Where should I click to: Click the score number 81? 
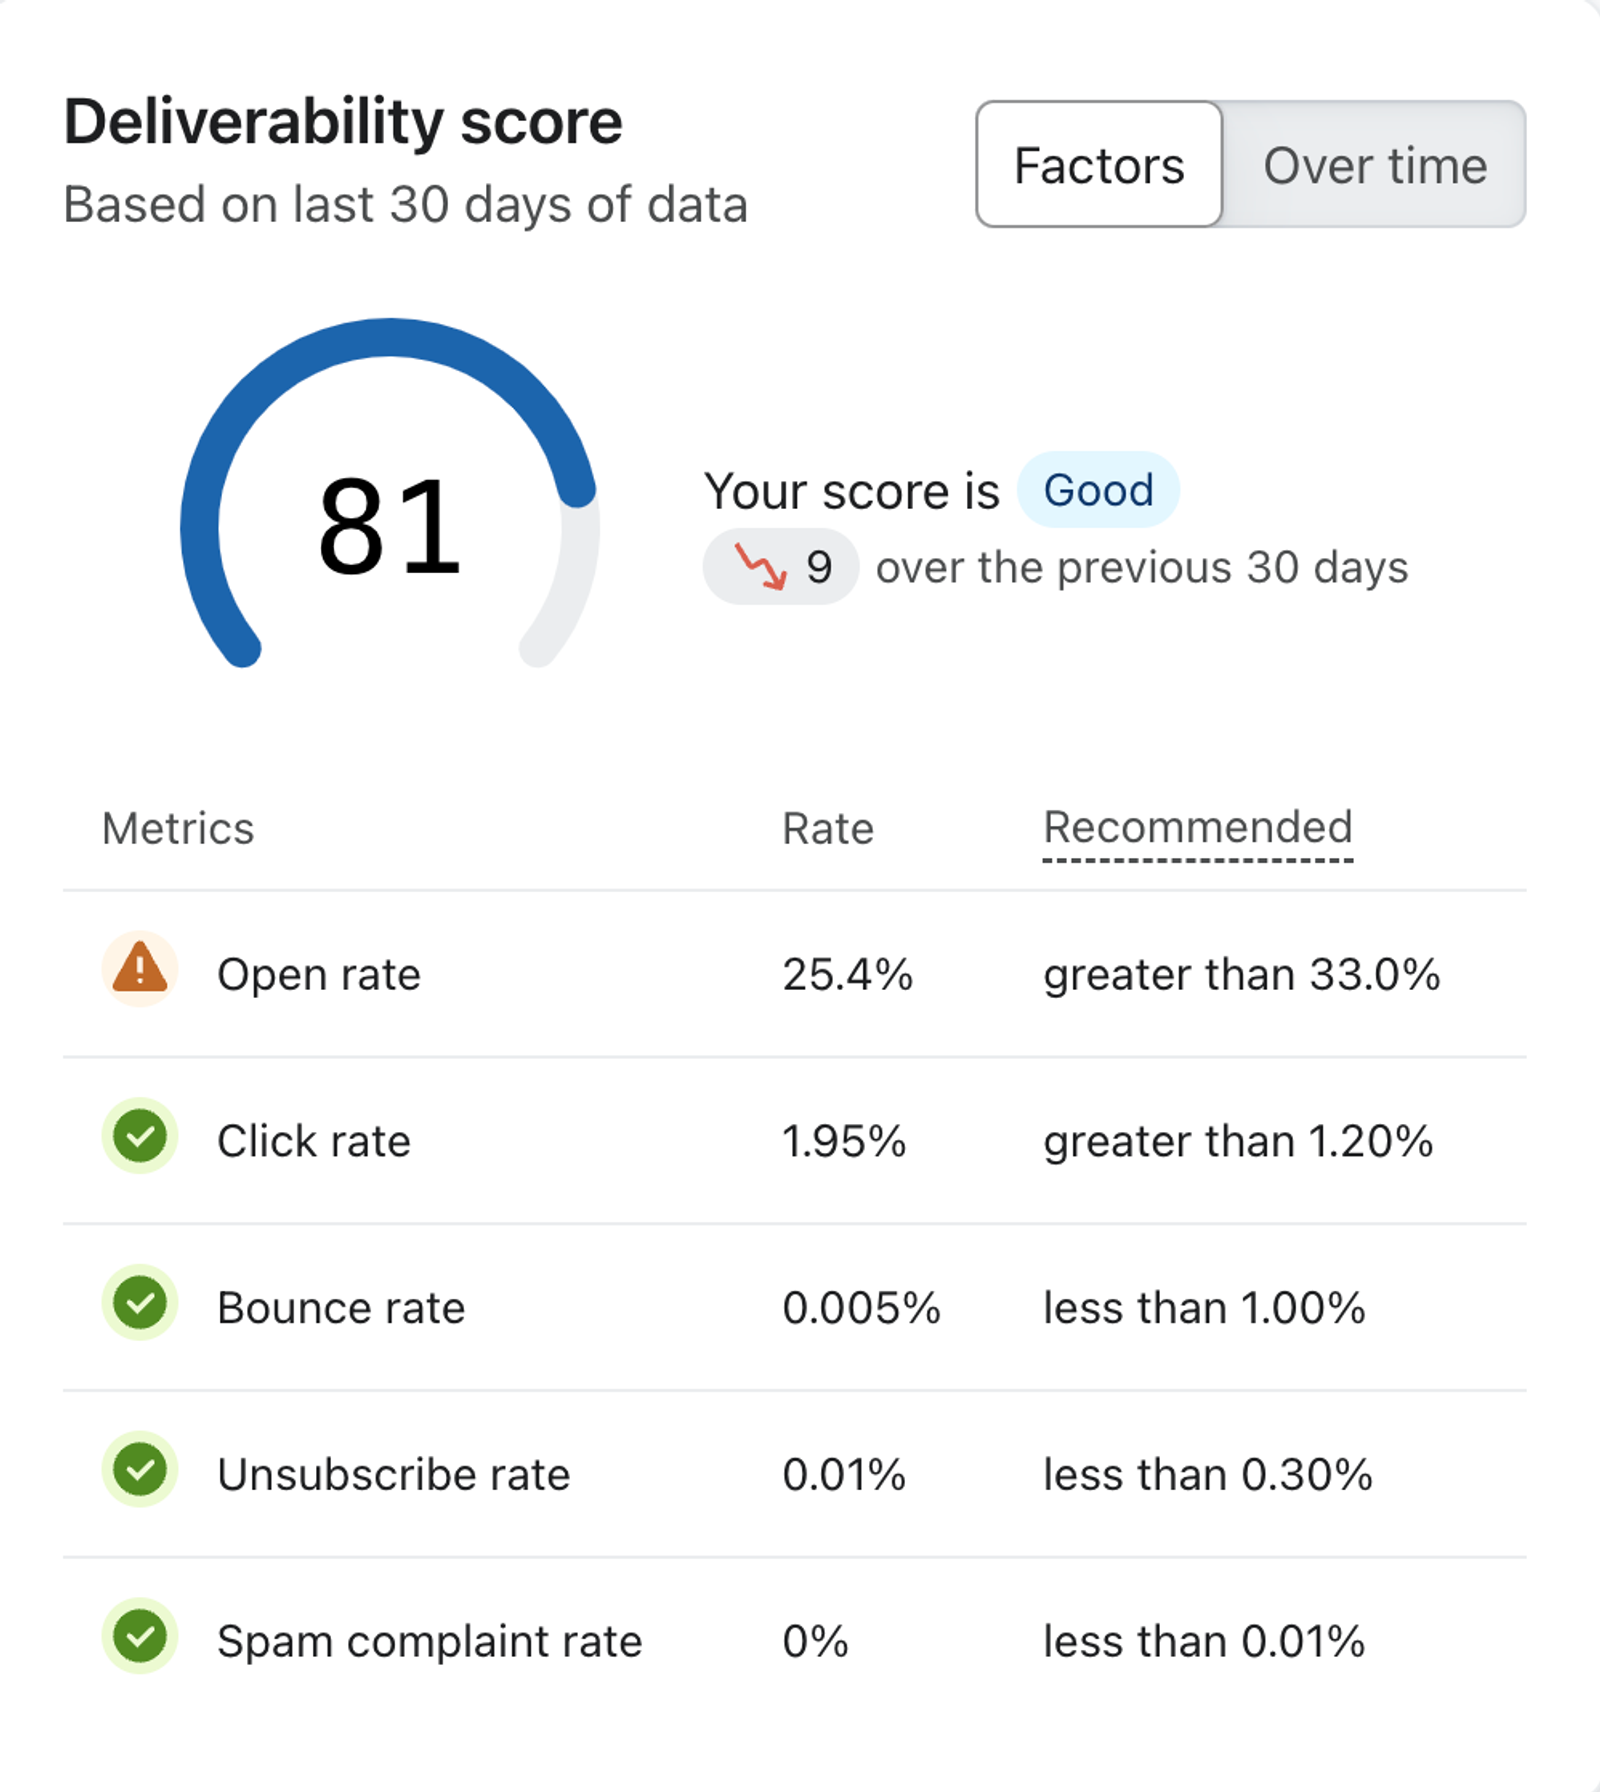[389, 526]
